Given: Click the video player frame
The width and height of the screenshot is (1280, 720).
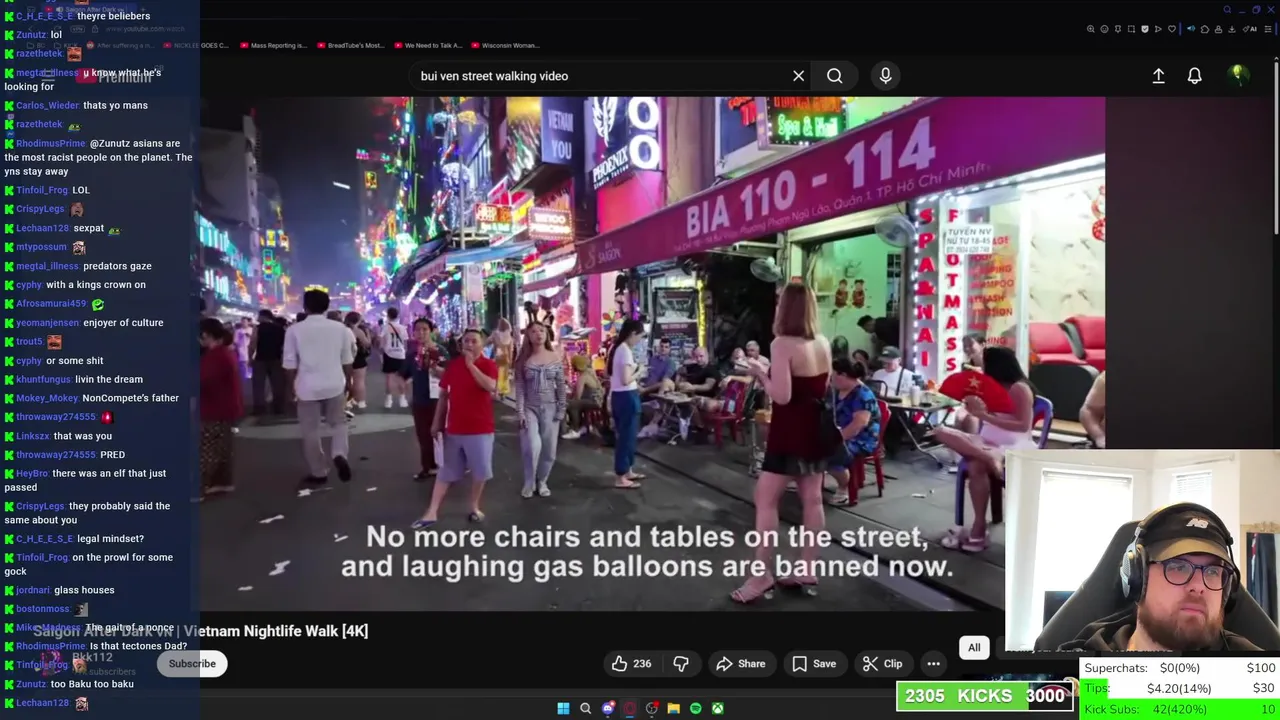Looking at the screenshot, I should point(652,353).
